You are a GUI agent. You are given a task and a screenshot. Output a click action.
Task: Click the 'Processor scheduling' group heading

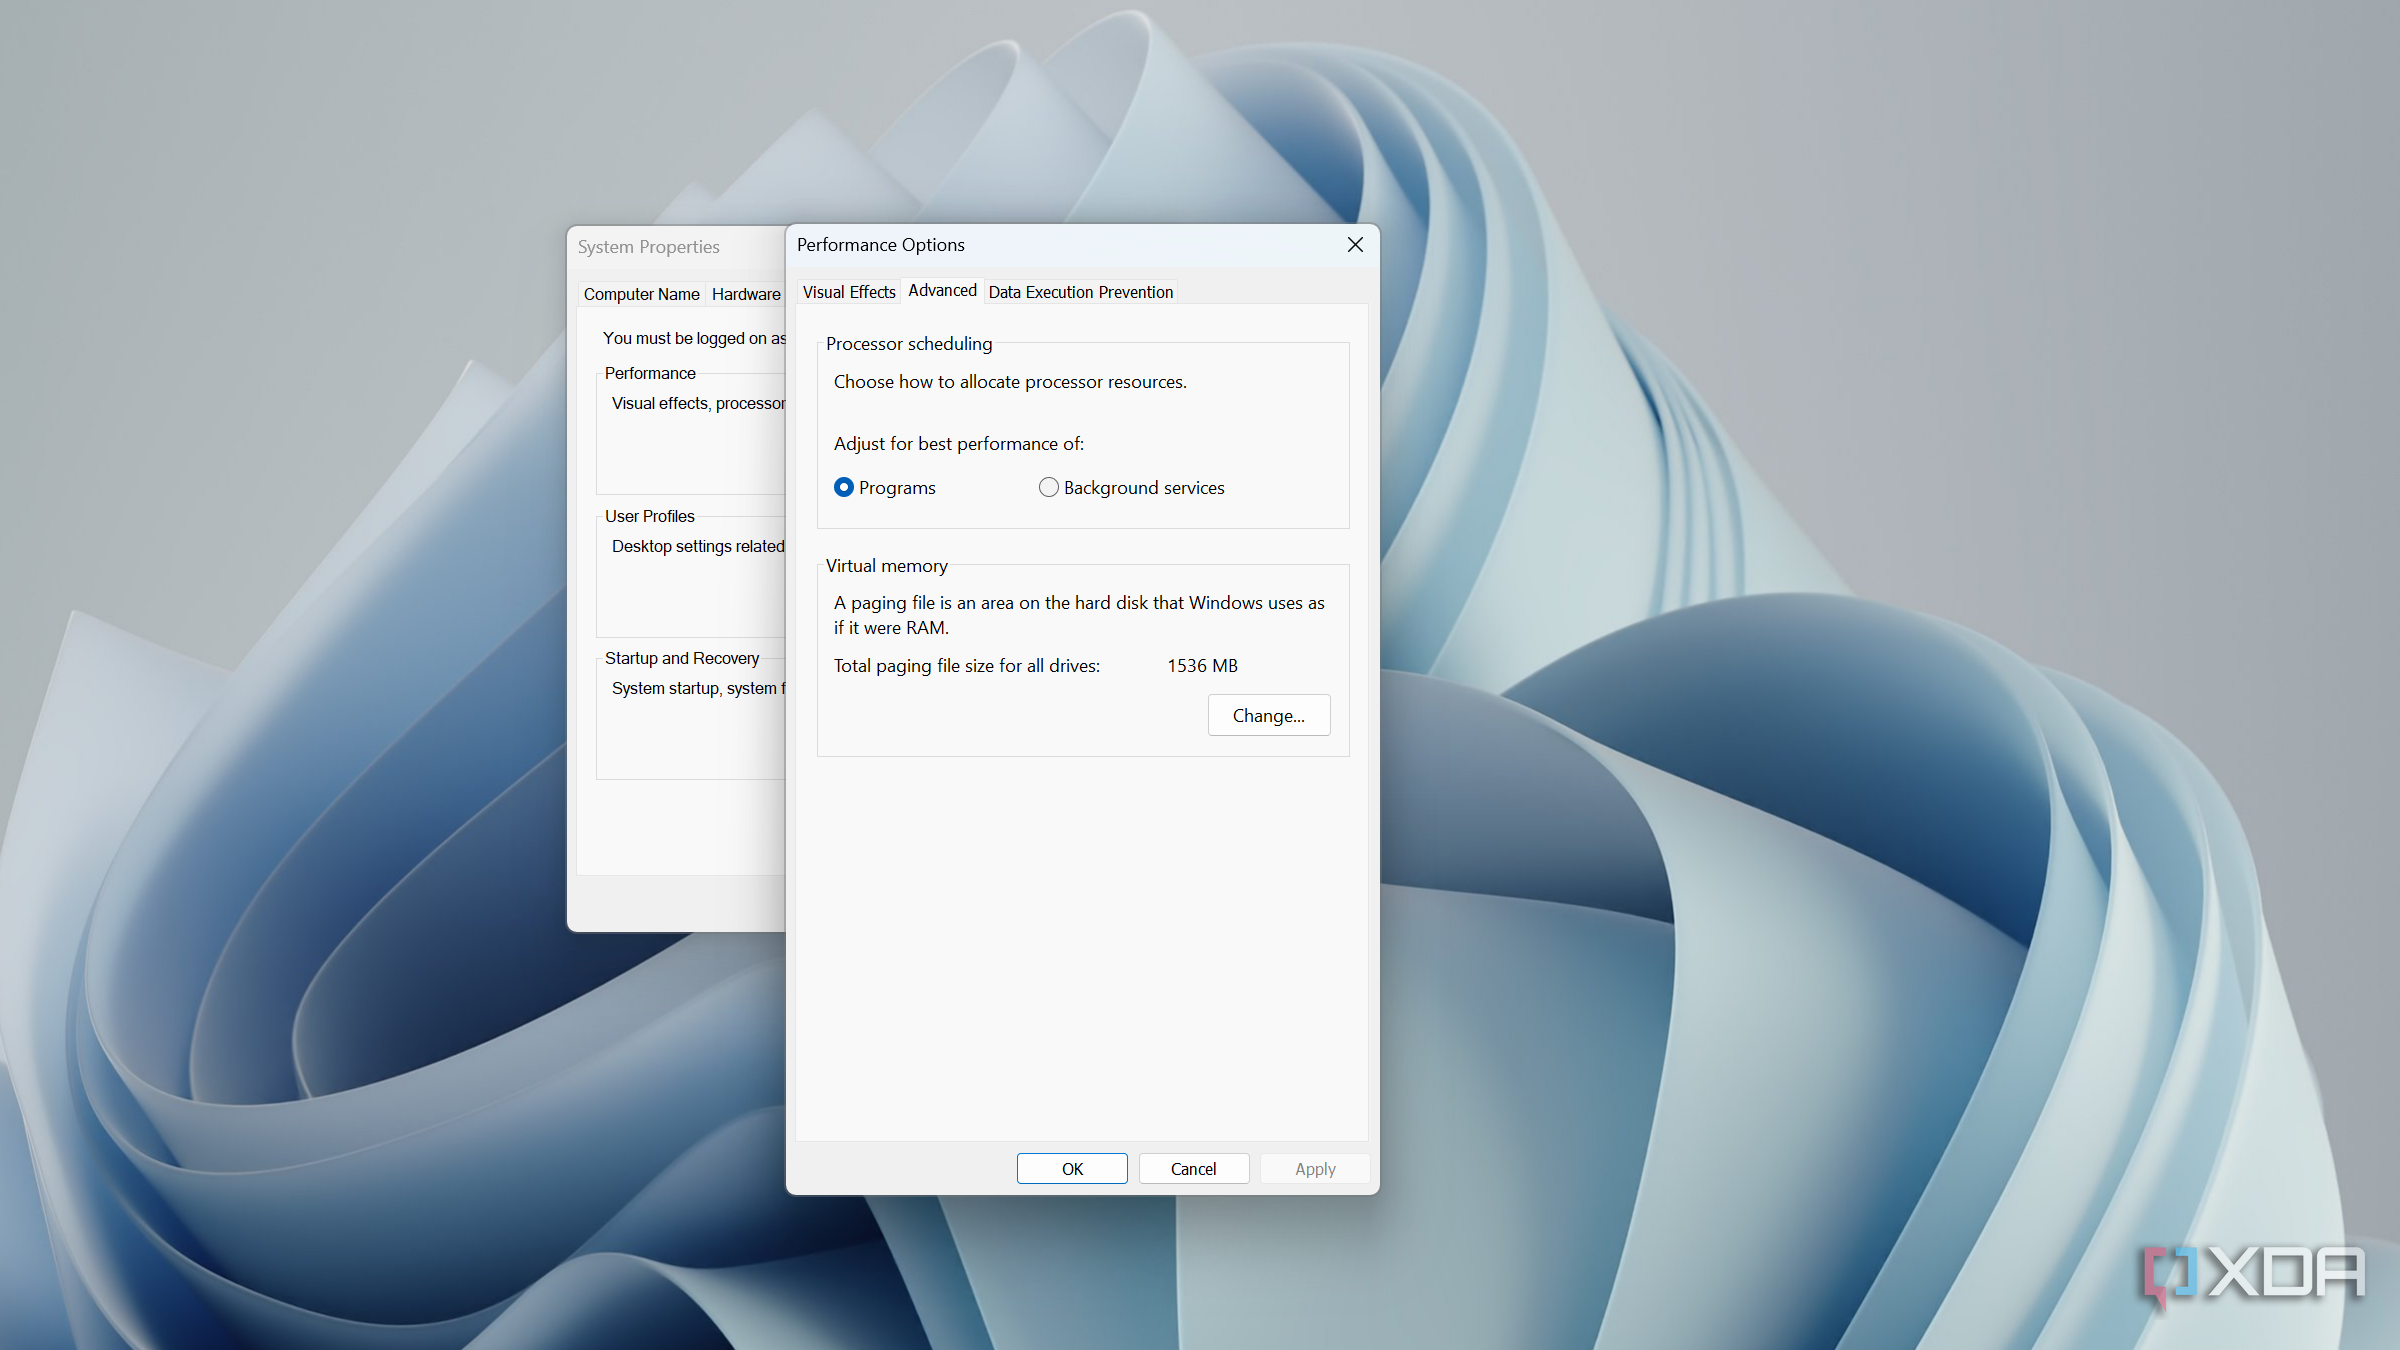coord(909,344)
